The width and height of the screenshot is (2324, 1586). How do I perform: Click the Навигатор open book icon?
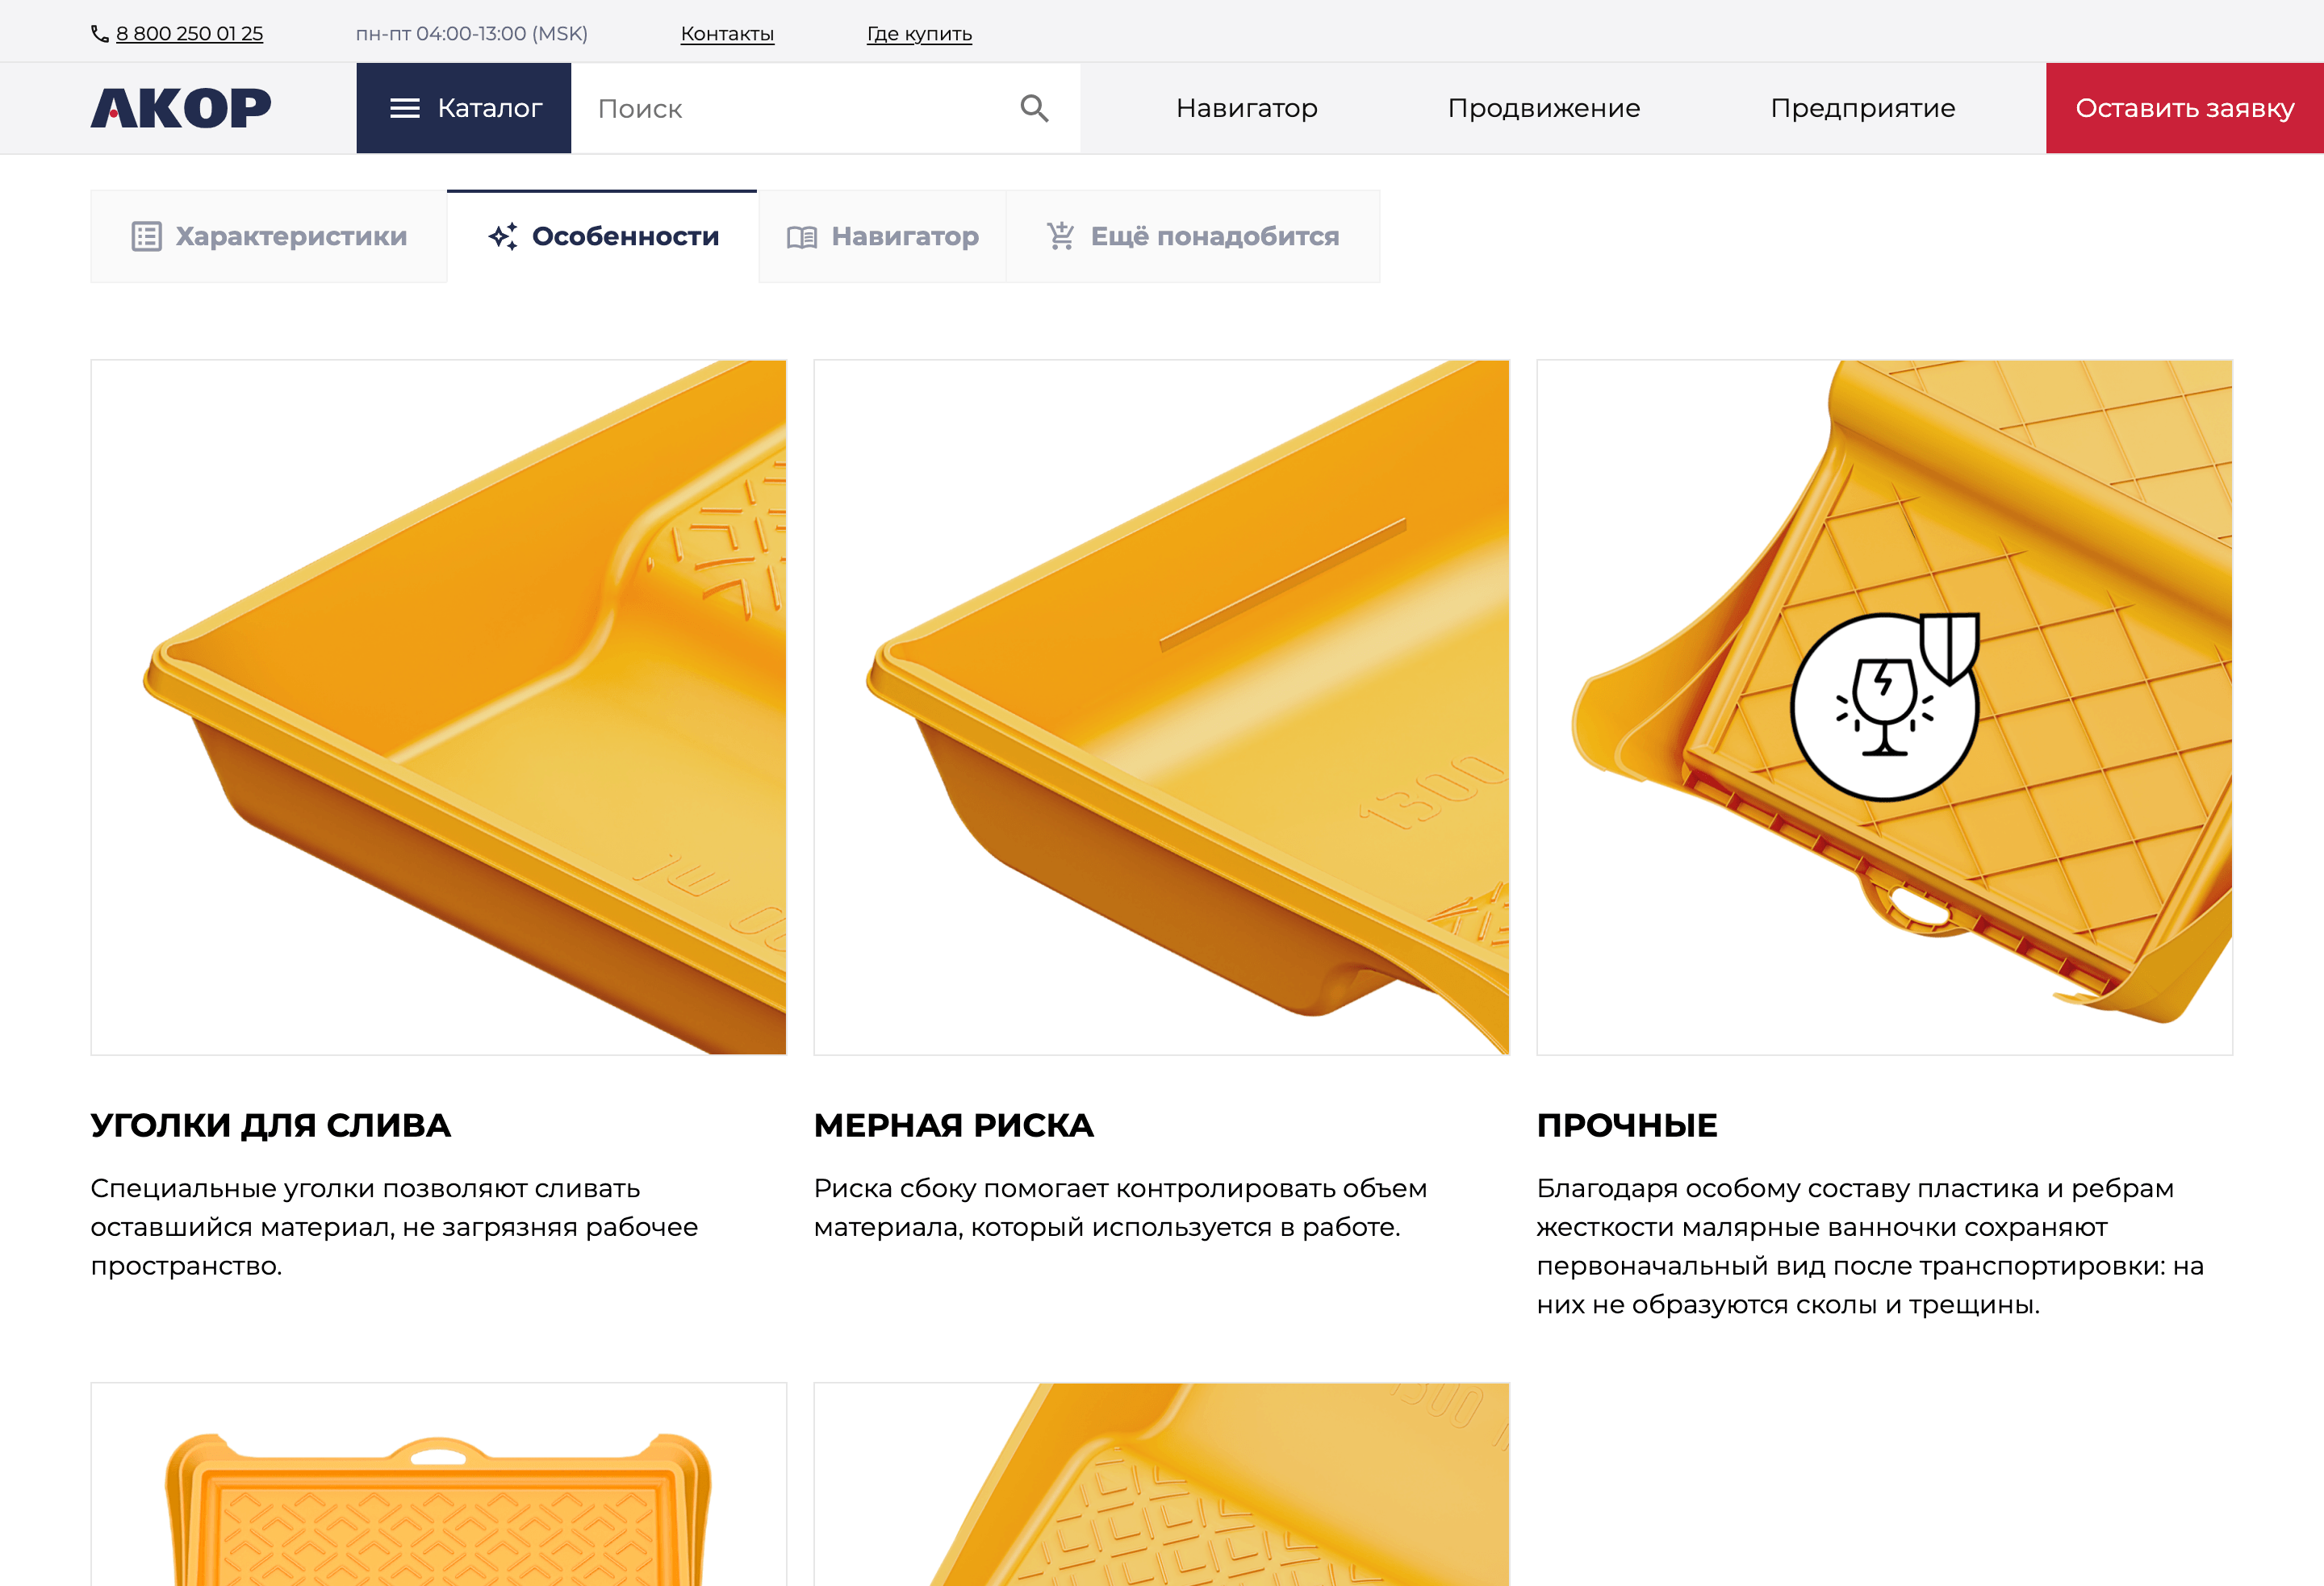(x=802, y=237)
